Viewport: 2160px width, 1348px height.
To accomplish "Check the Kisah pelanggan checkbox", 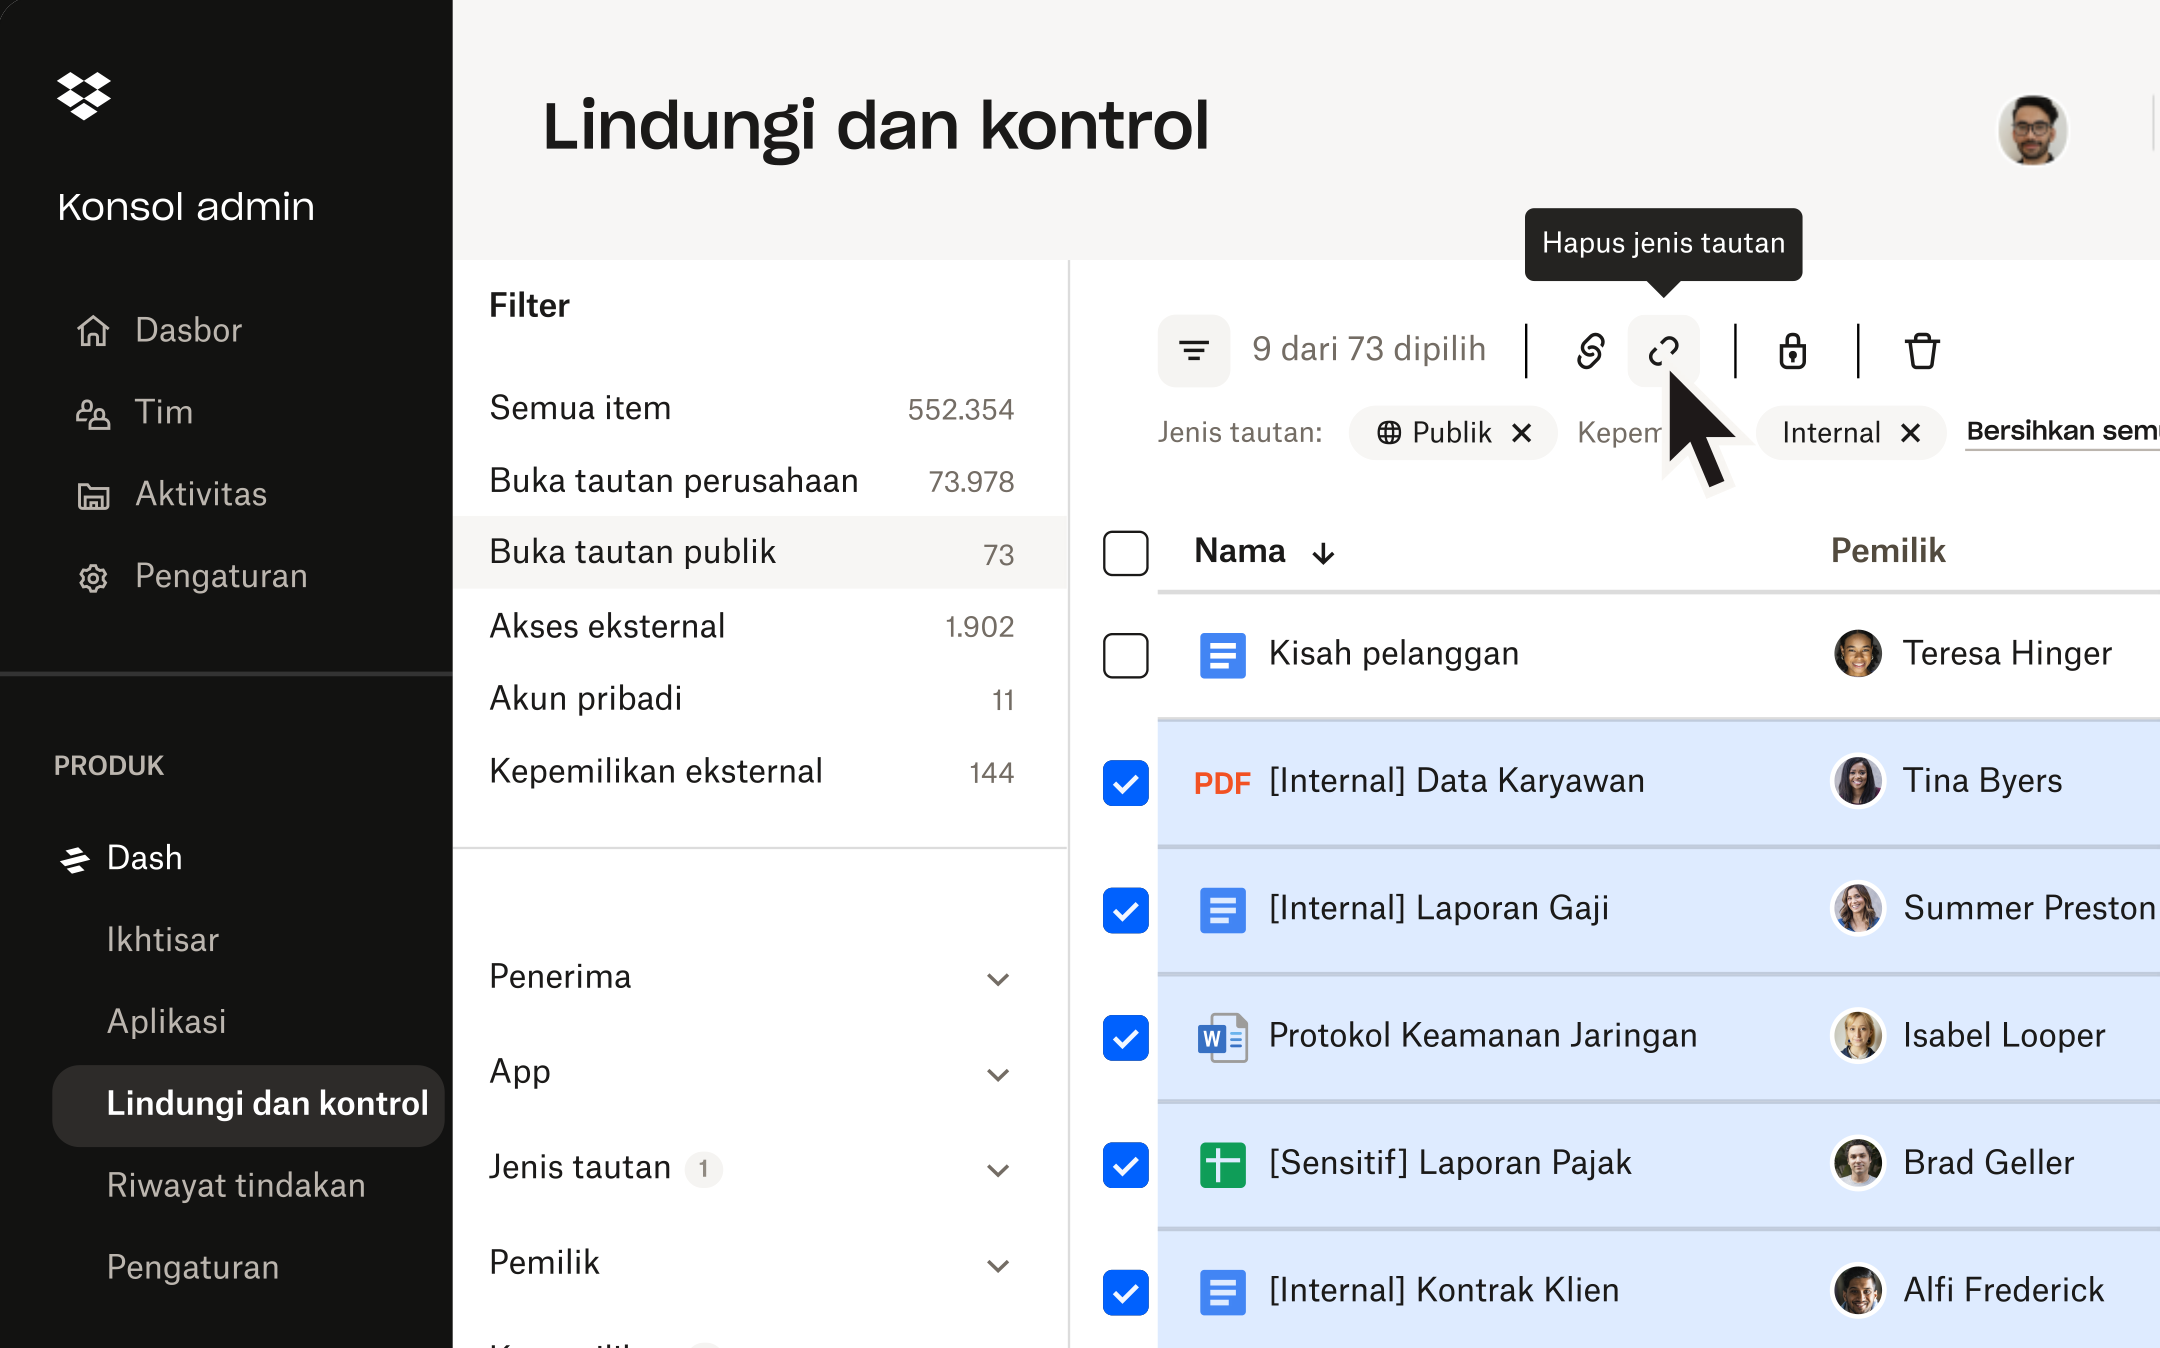I will (x=1125, y=656).
